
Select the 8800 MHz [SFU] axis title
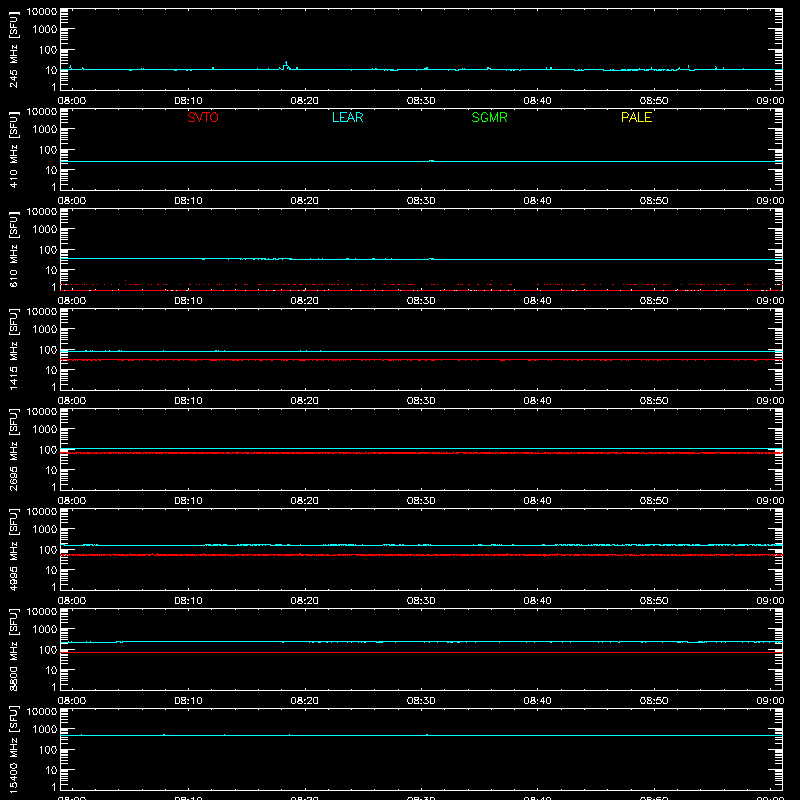click(13, 649)
